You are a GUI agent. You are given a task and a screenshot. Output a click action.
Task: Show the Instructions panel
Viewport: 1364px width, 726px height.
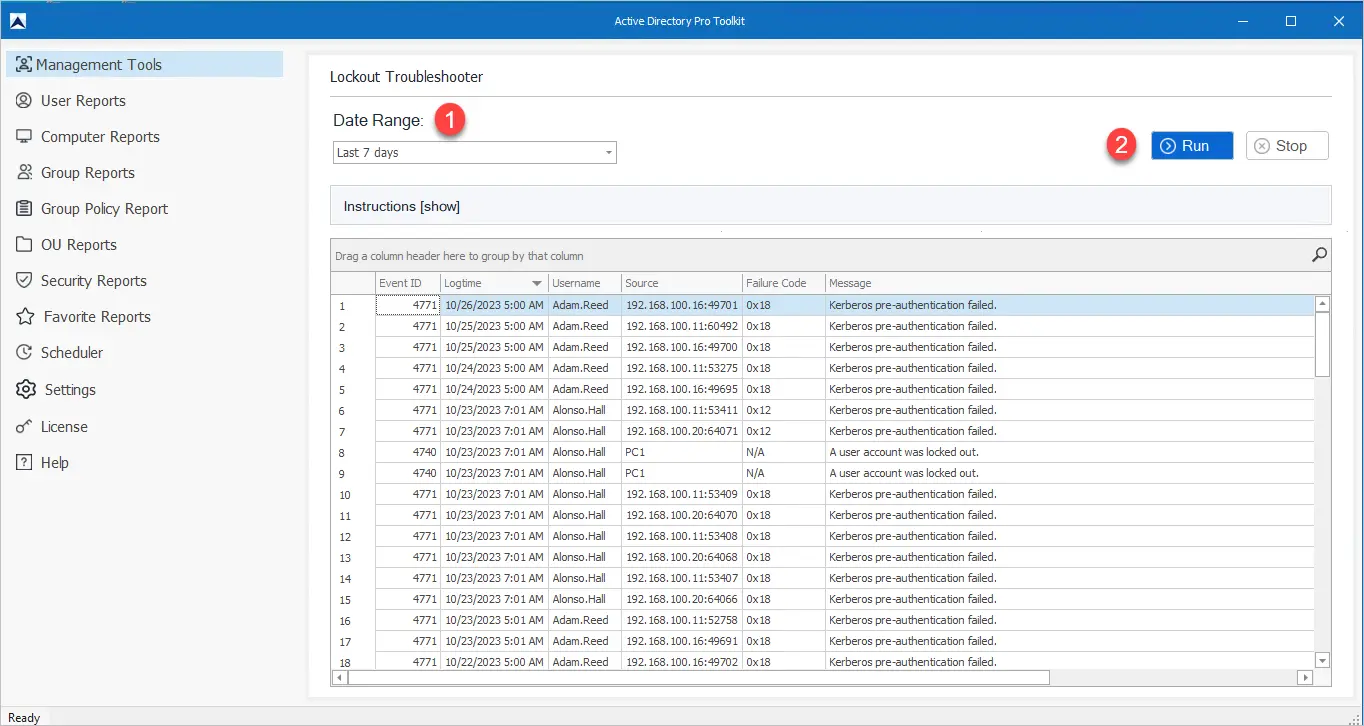coord(402,207)
